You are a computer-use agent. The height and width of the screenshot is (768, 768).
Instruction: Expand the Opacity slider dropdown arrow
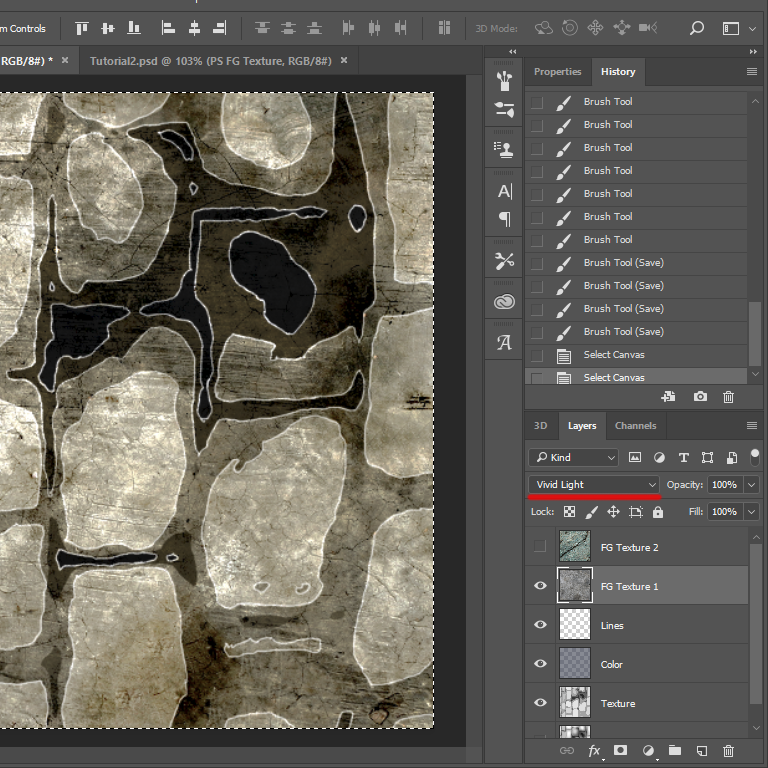[752, 484]
